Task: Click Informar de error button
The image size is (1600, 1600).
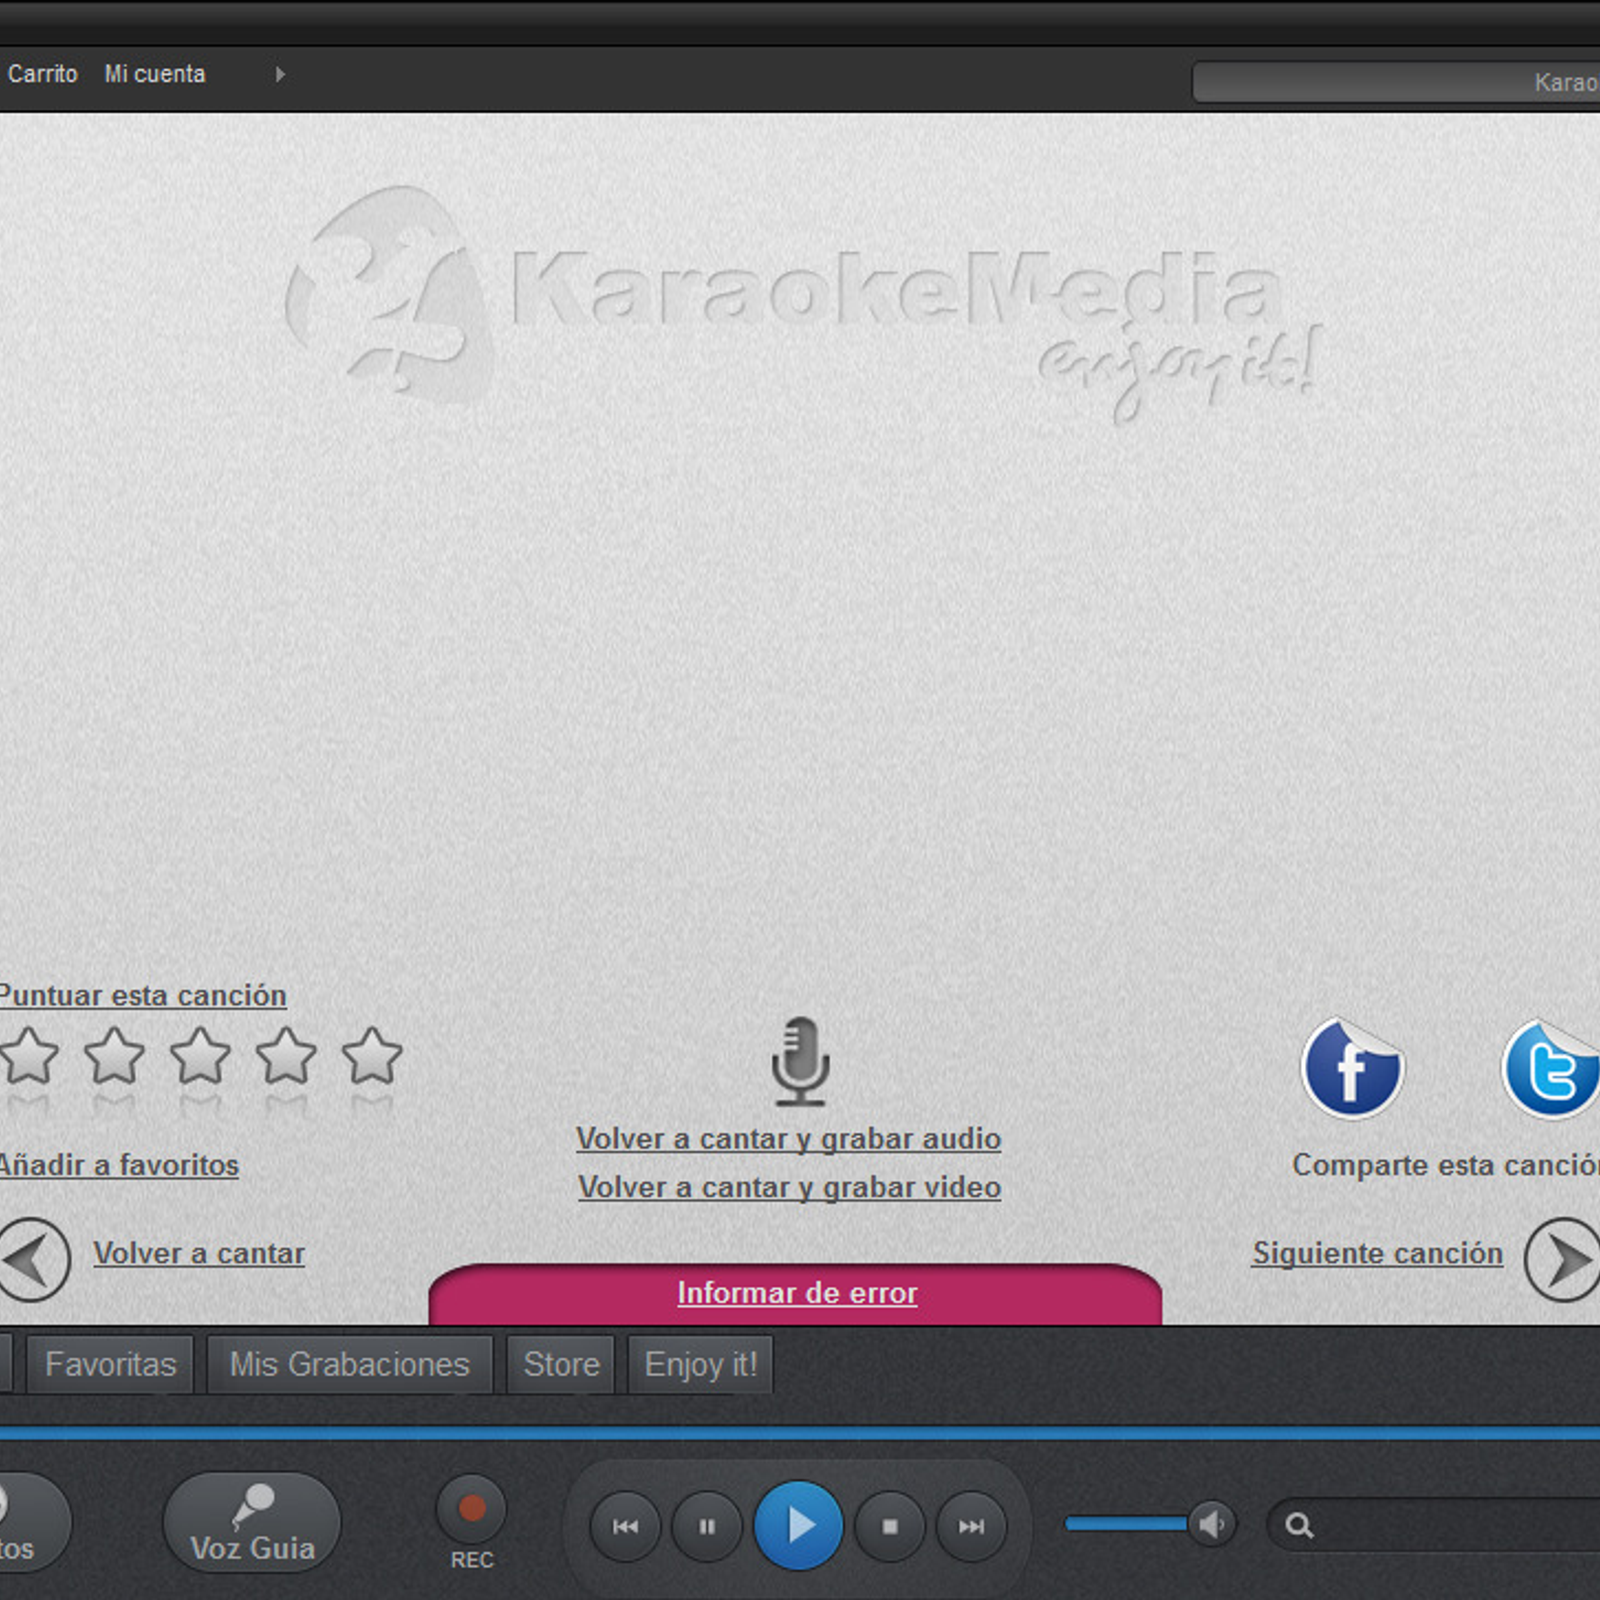Action: point(796,1293)
